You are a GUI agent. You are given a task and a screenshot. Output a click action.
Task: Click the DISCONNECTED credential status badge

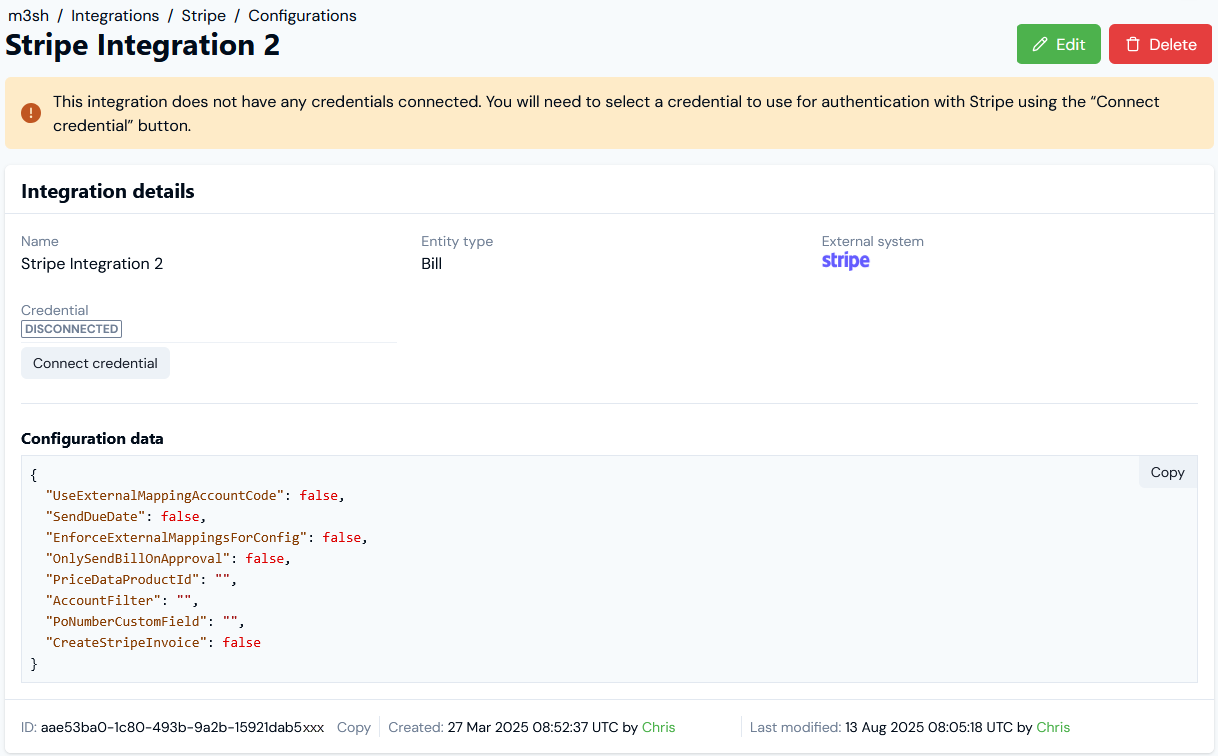point(71,329)
